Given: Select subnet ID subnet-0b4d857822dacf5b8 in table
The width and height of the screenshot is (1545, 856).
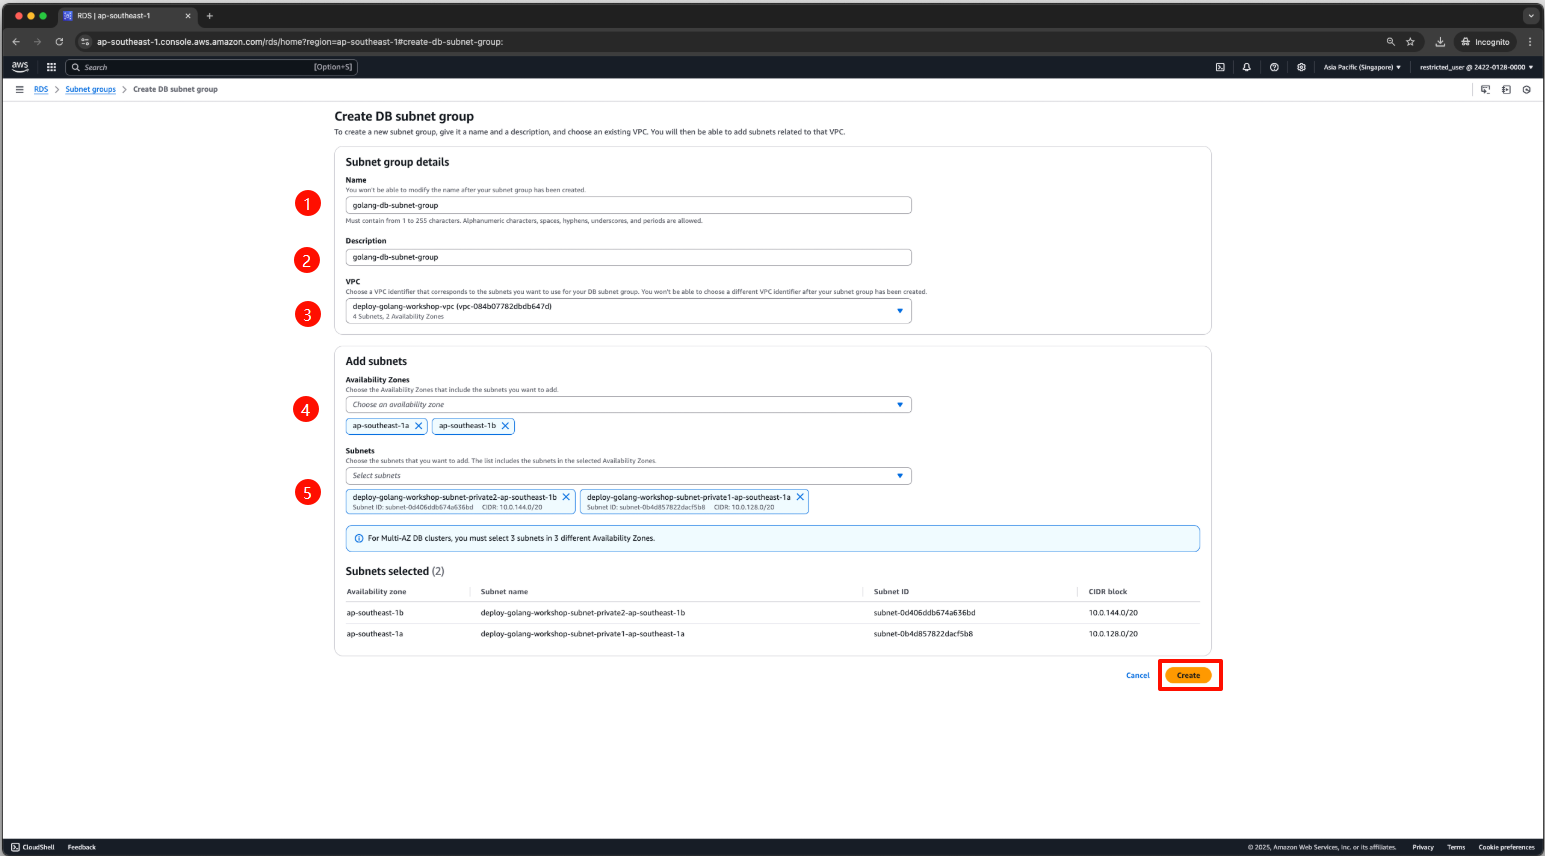Looking at the screenshot, I should 923,633.
